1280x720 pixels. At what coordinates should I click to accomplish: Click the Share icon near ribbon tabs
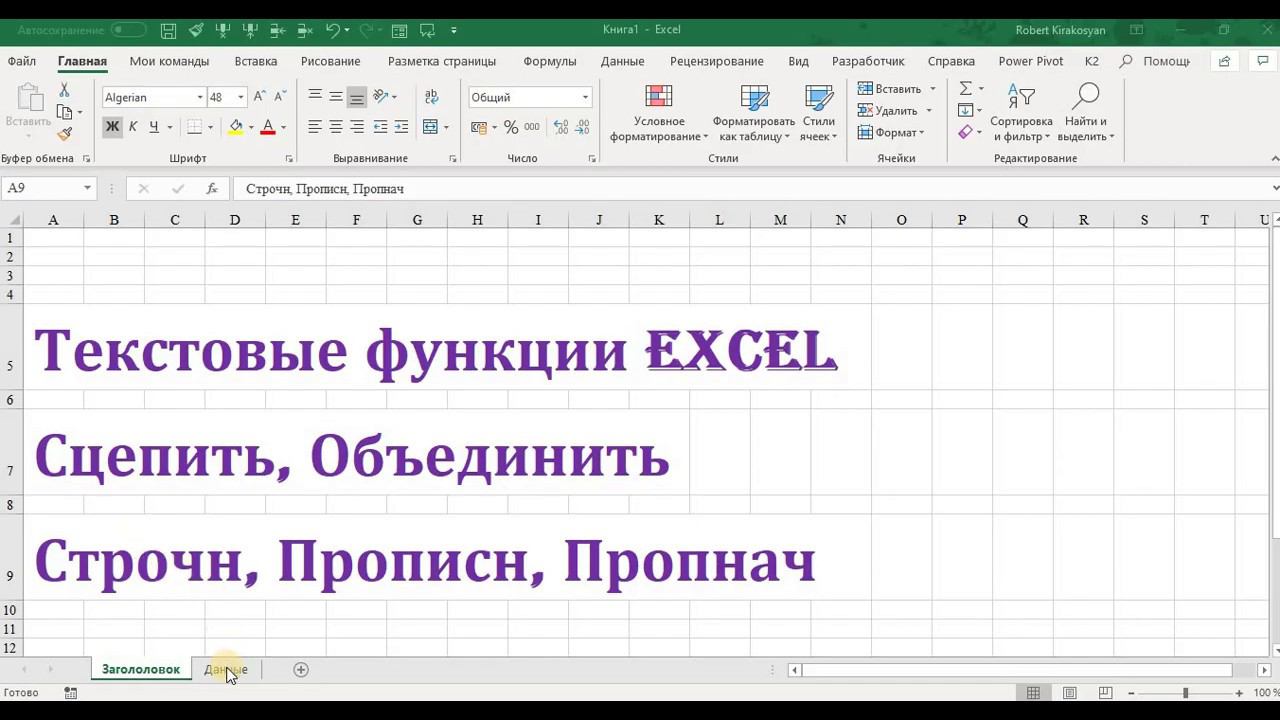tap(1224, 61)
